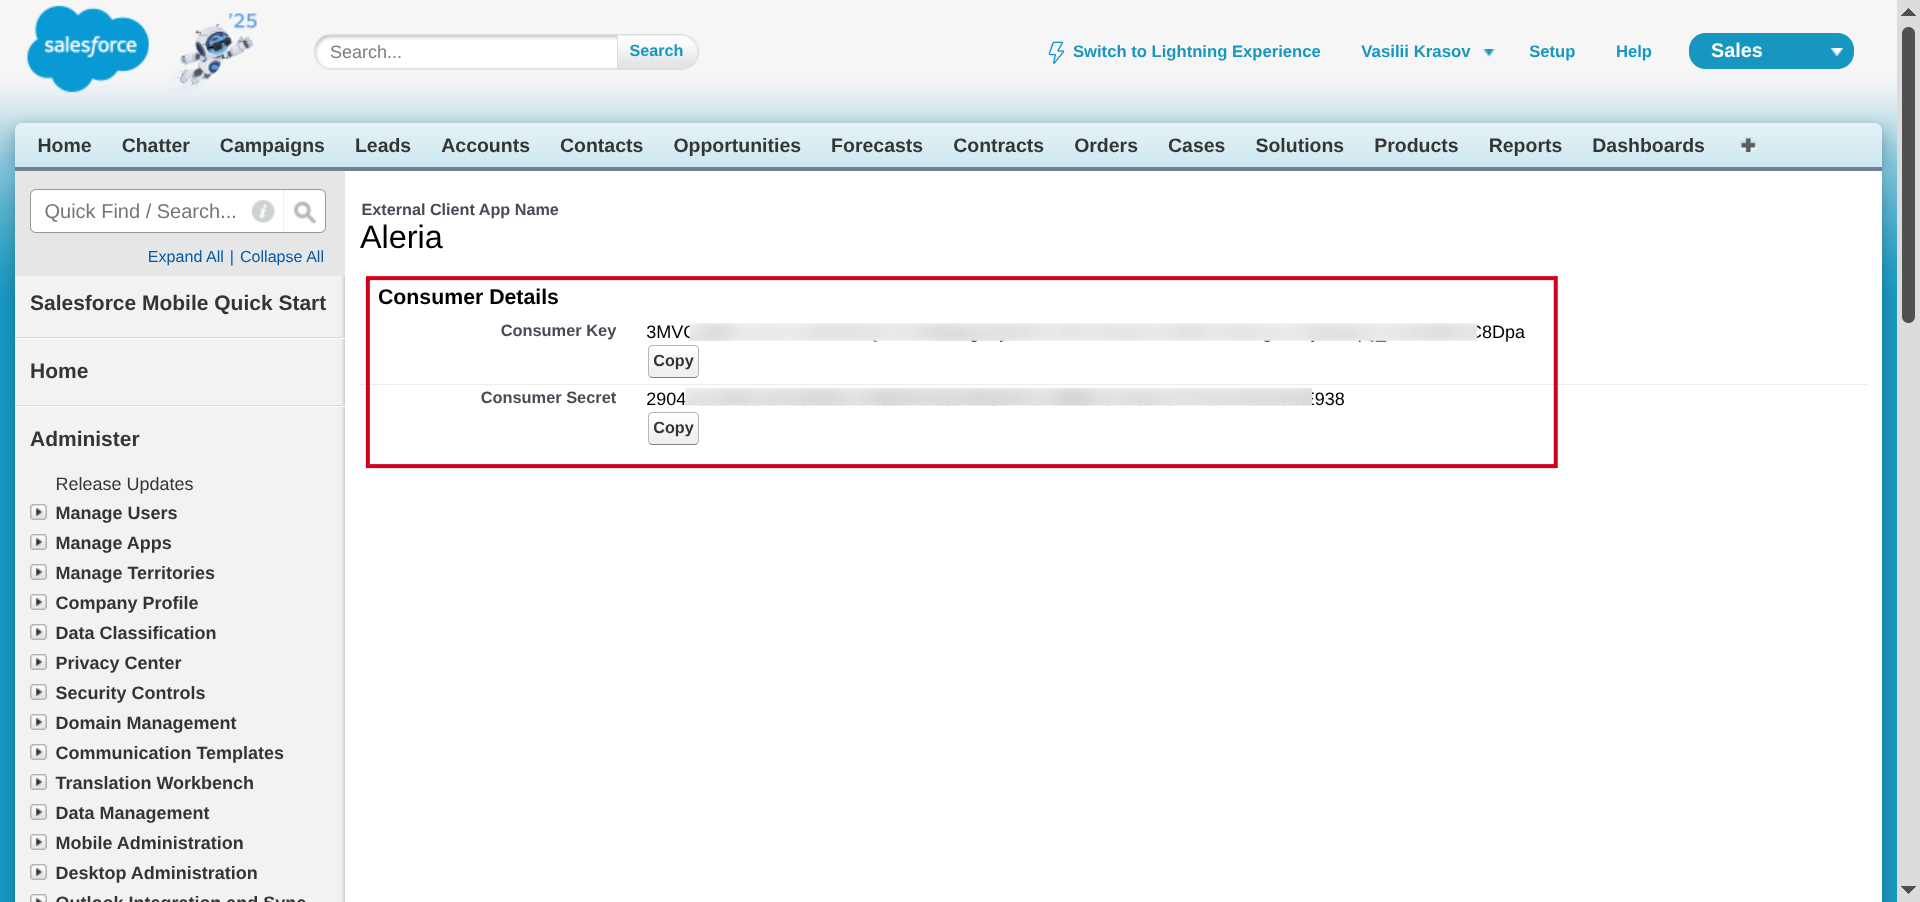Viewport: 1920px width, 902px height.
Task: Expand the Domain Management node
Action: coord(39,722)
